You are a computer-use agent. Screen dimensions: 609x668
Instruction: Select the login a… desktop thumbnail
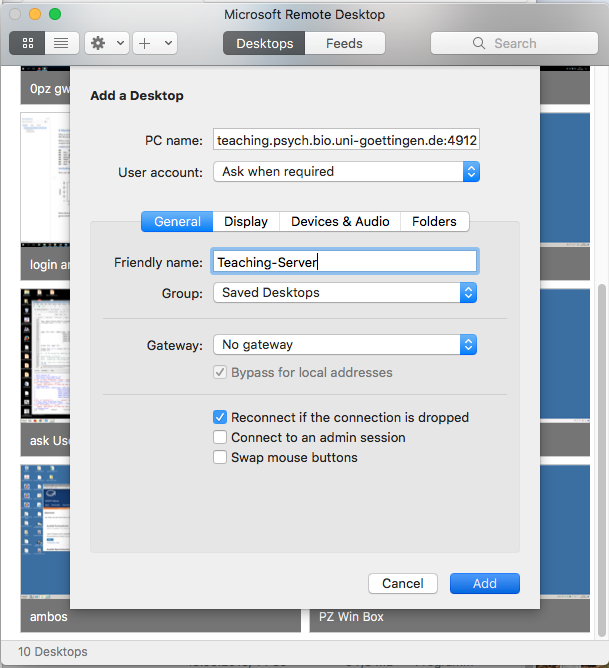tap(45, 178)
